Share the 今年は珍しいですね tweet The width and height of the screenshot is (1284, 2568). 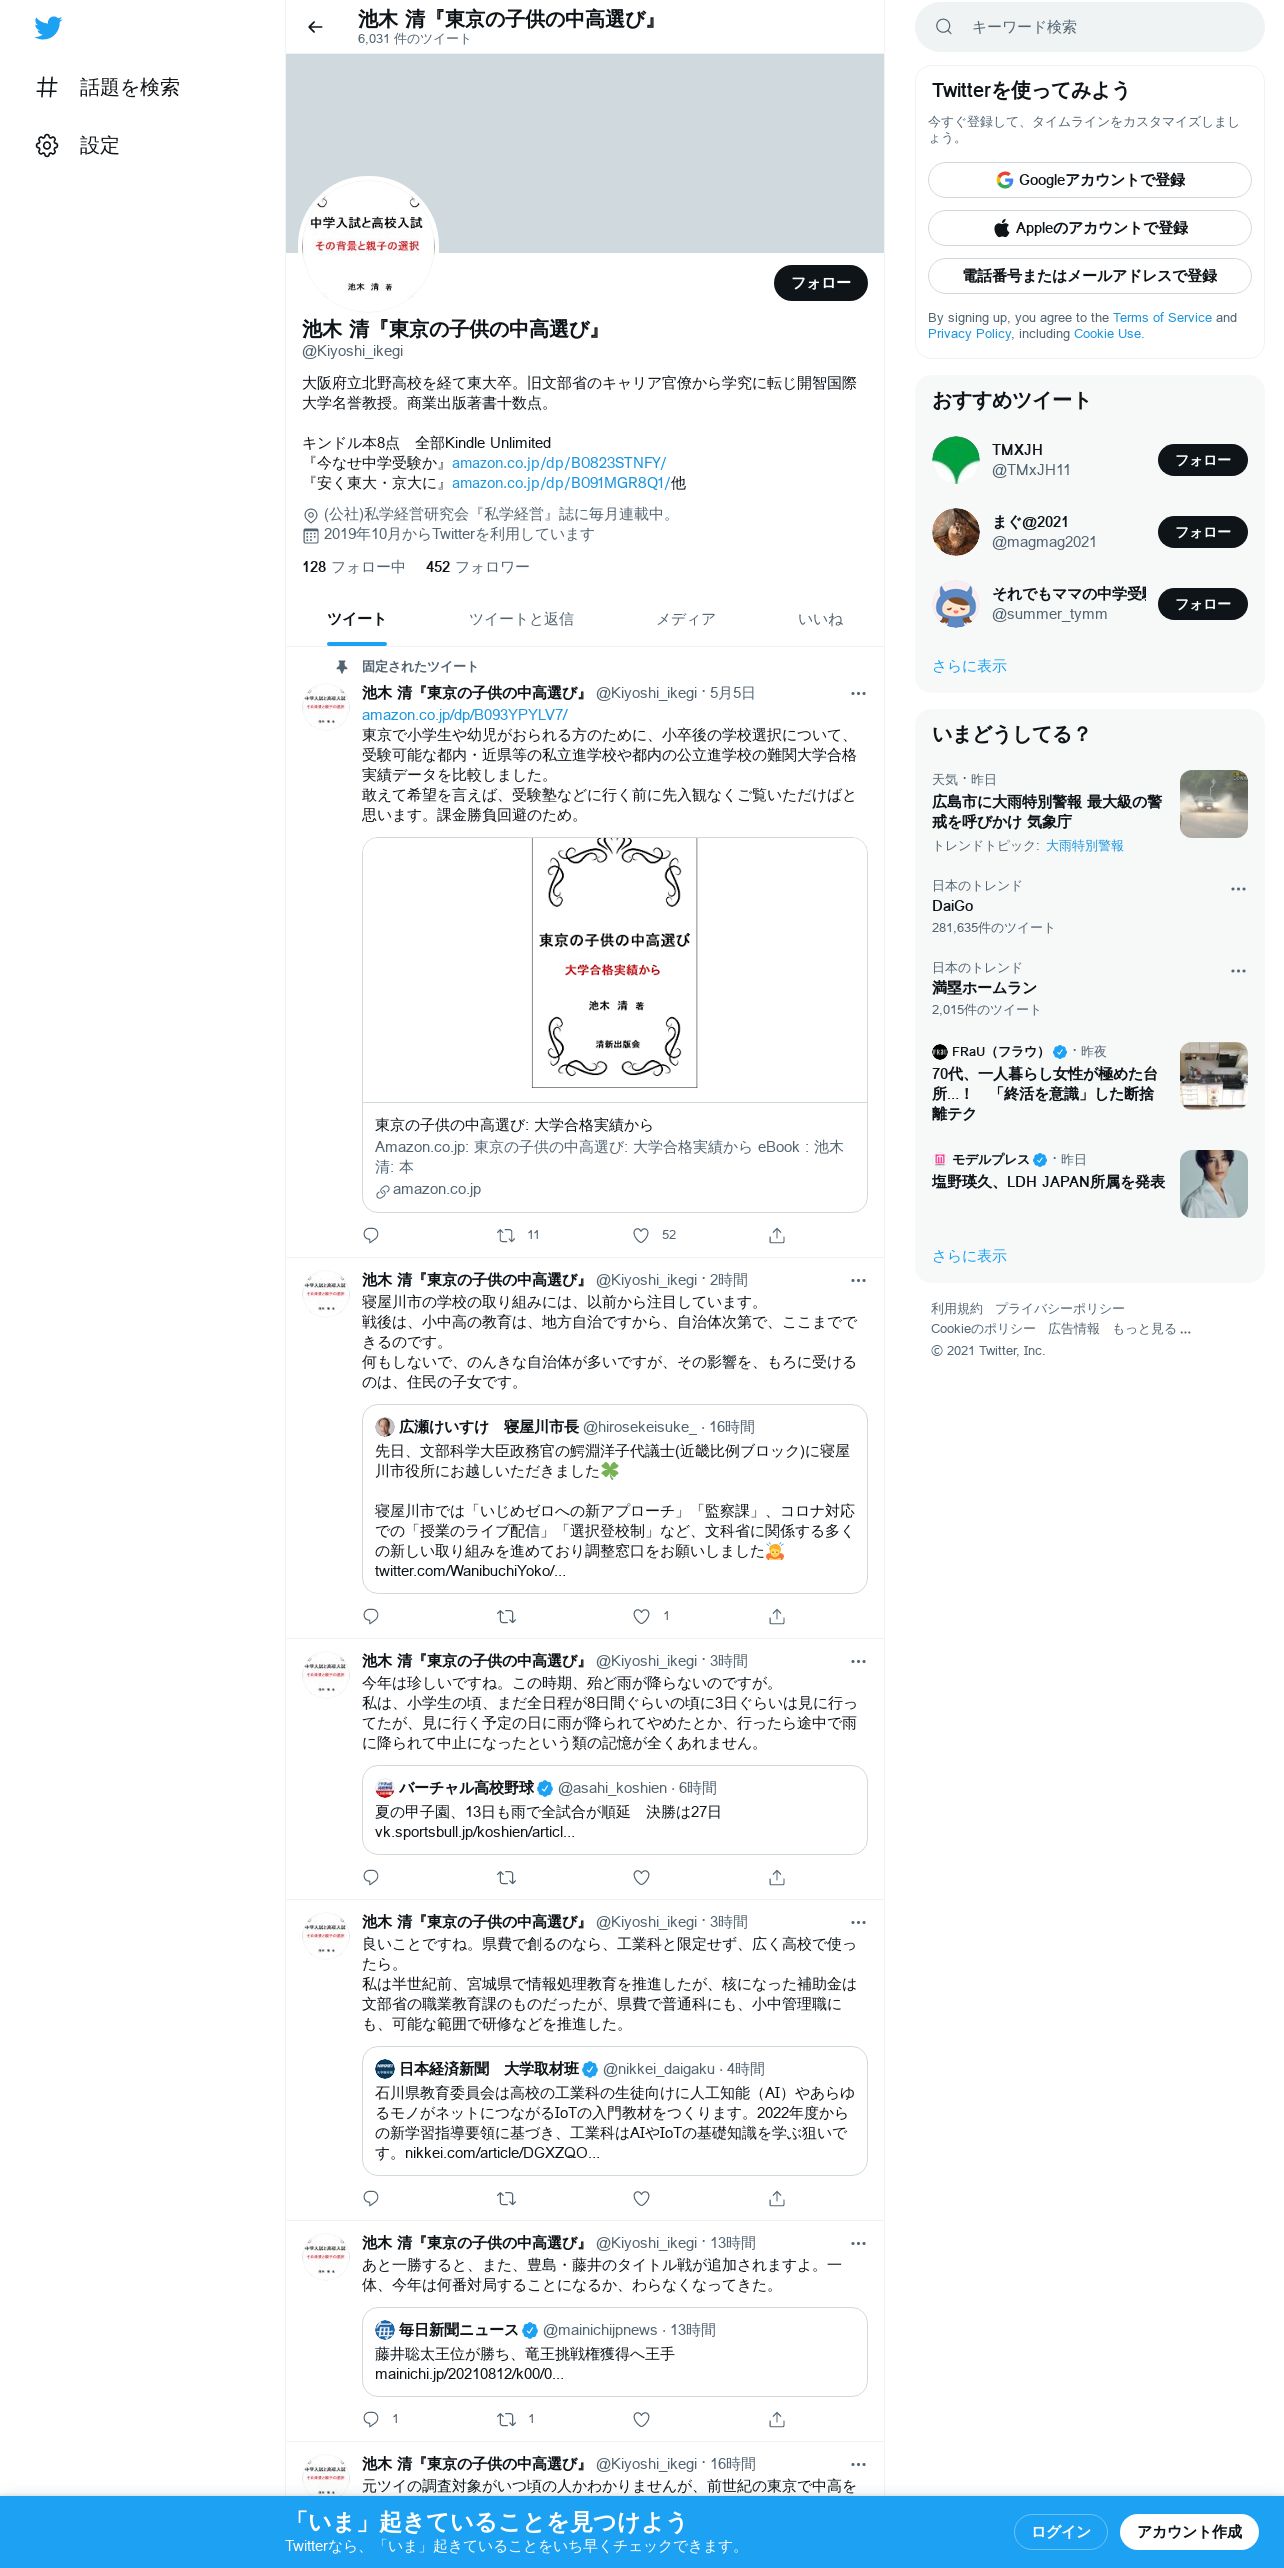coord(777,1877)
